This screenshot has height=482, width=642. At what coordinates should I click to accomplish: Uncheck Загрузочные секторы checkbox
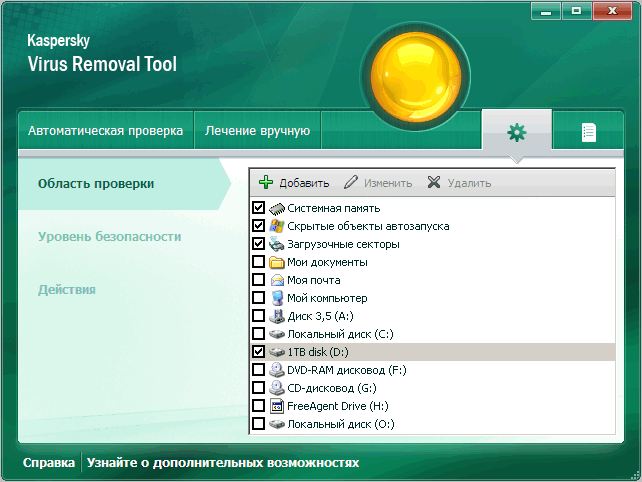click(x=258, y=244)
